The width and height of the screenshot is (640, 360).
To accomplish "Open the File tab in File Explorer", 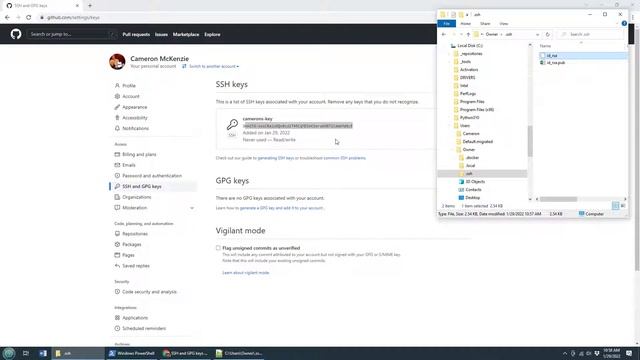I will (x=447, y=24).
